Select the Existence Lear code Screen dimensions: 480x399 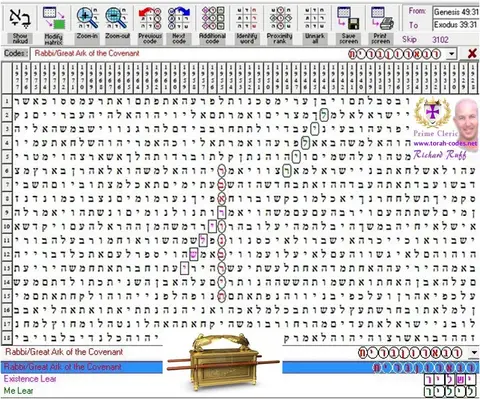pyautogui.click(x=30, y=379)
